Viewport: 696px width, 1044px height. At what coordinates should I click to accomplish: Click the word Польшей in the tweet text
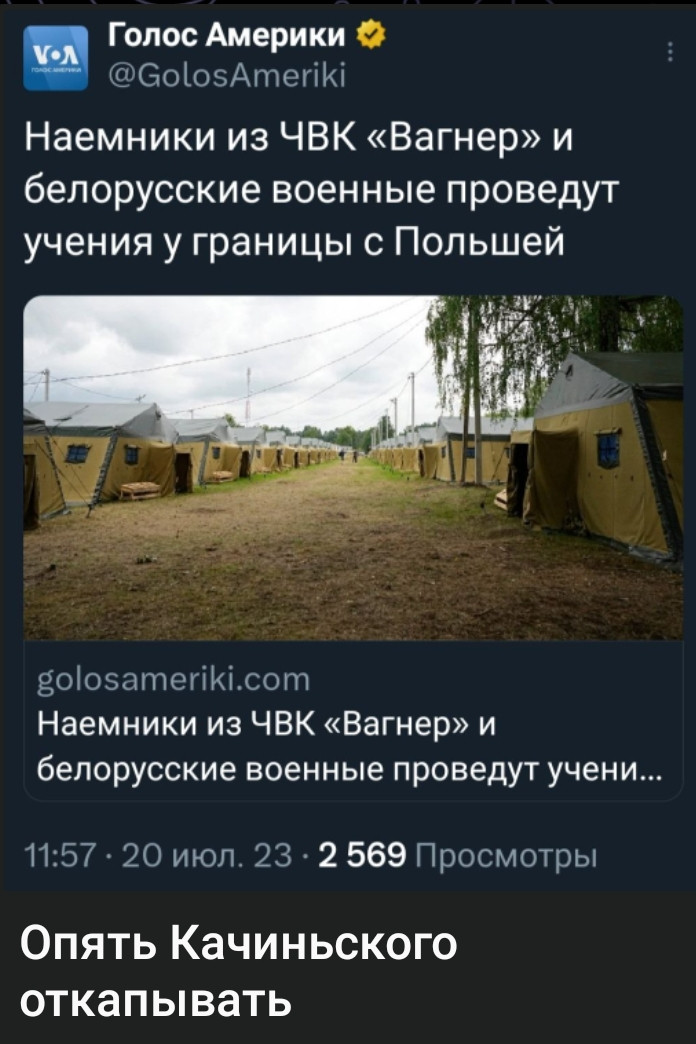click(x=481, y=240)
